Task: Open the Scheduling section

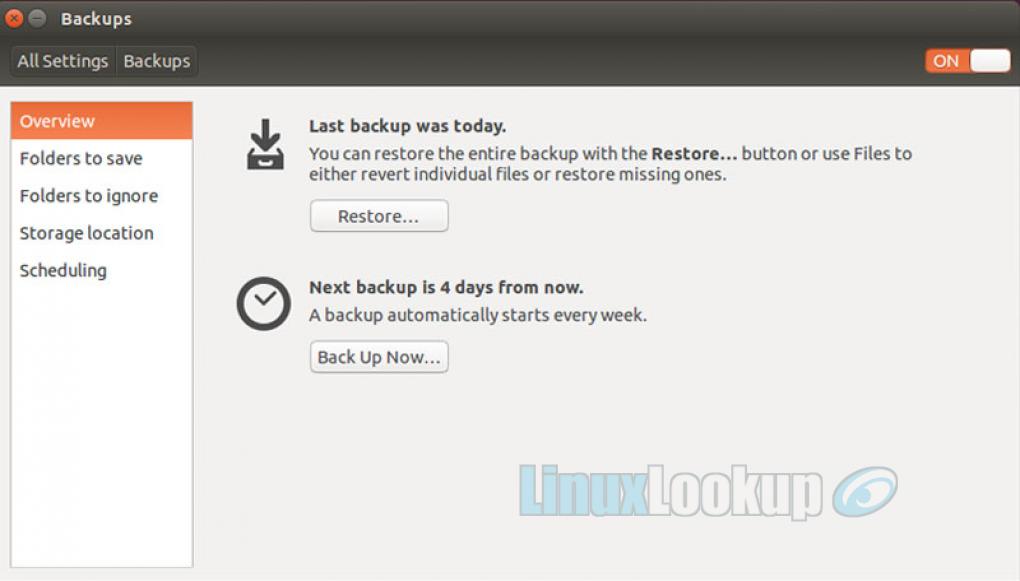Action: [101, 270]
